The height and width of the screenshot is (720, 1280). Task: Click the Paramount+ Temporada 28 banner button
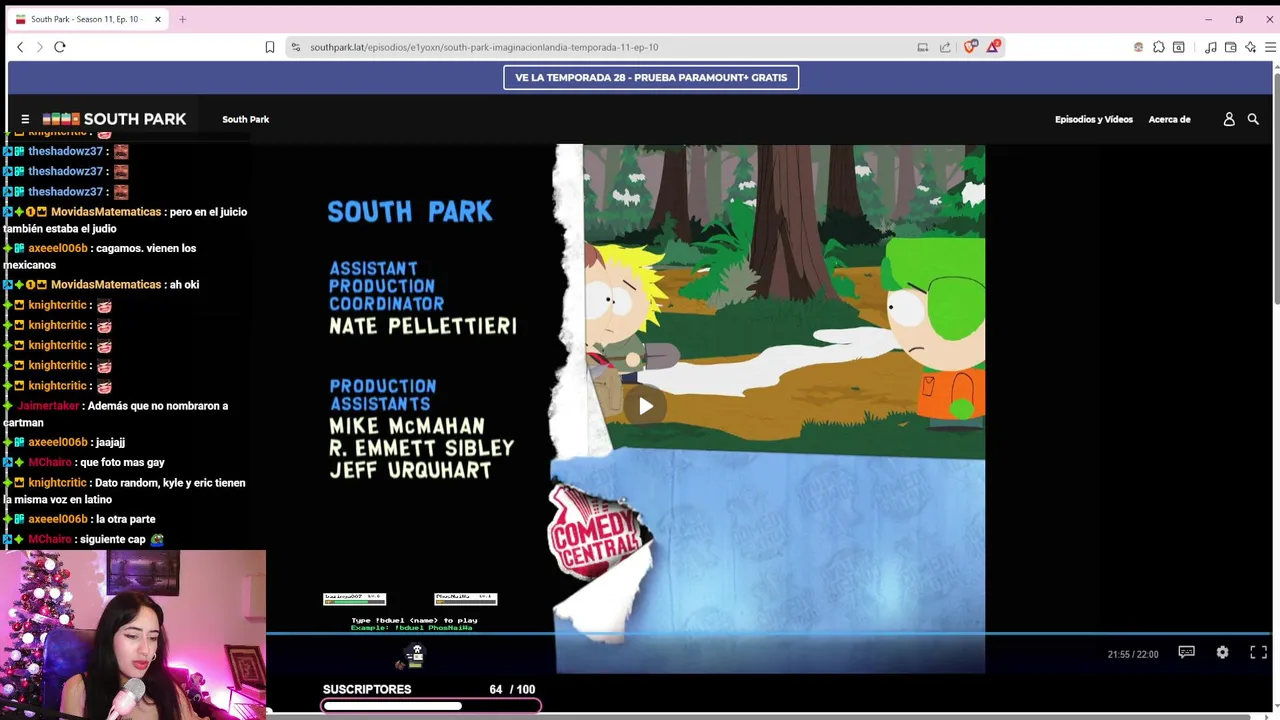point(651,77)
